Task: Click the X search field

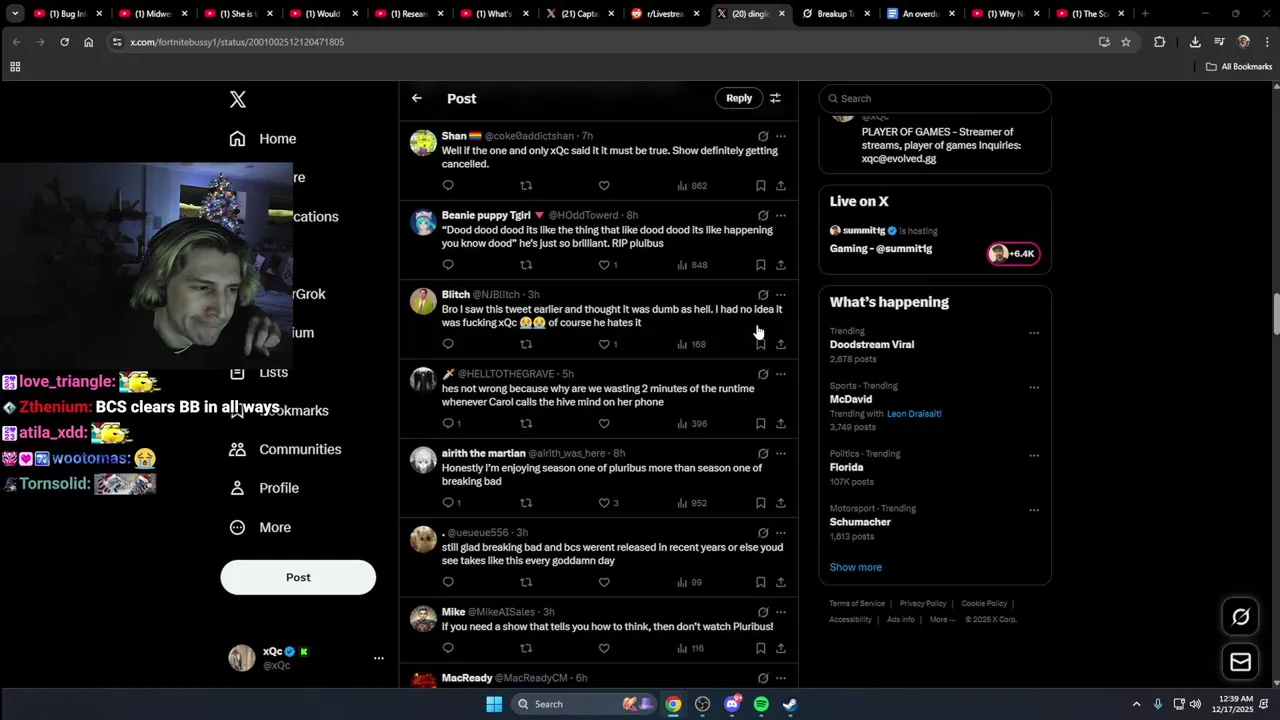Action: pyautogui.click(x=935, y=98)
